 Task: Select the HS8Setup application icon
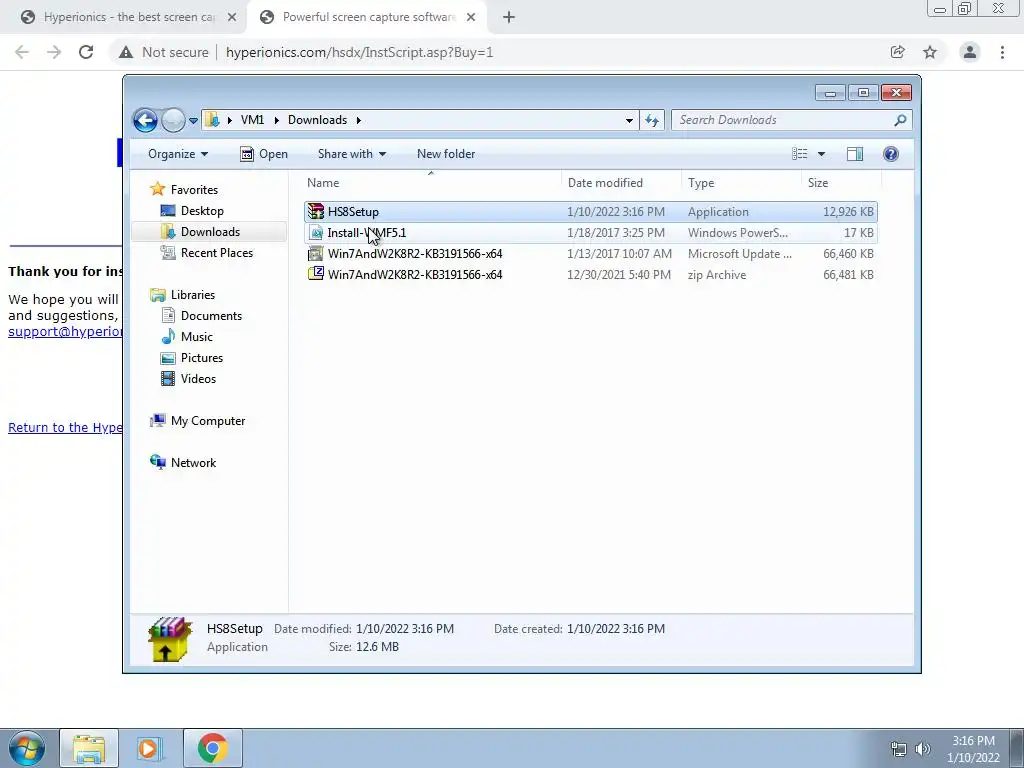pos(316,212)
